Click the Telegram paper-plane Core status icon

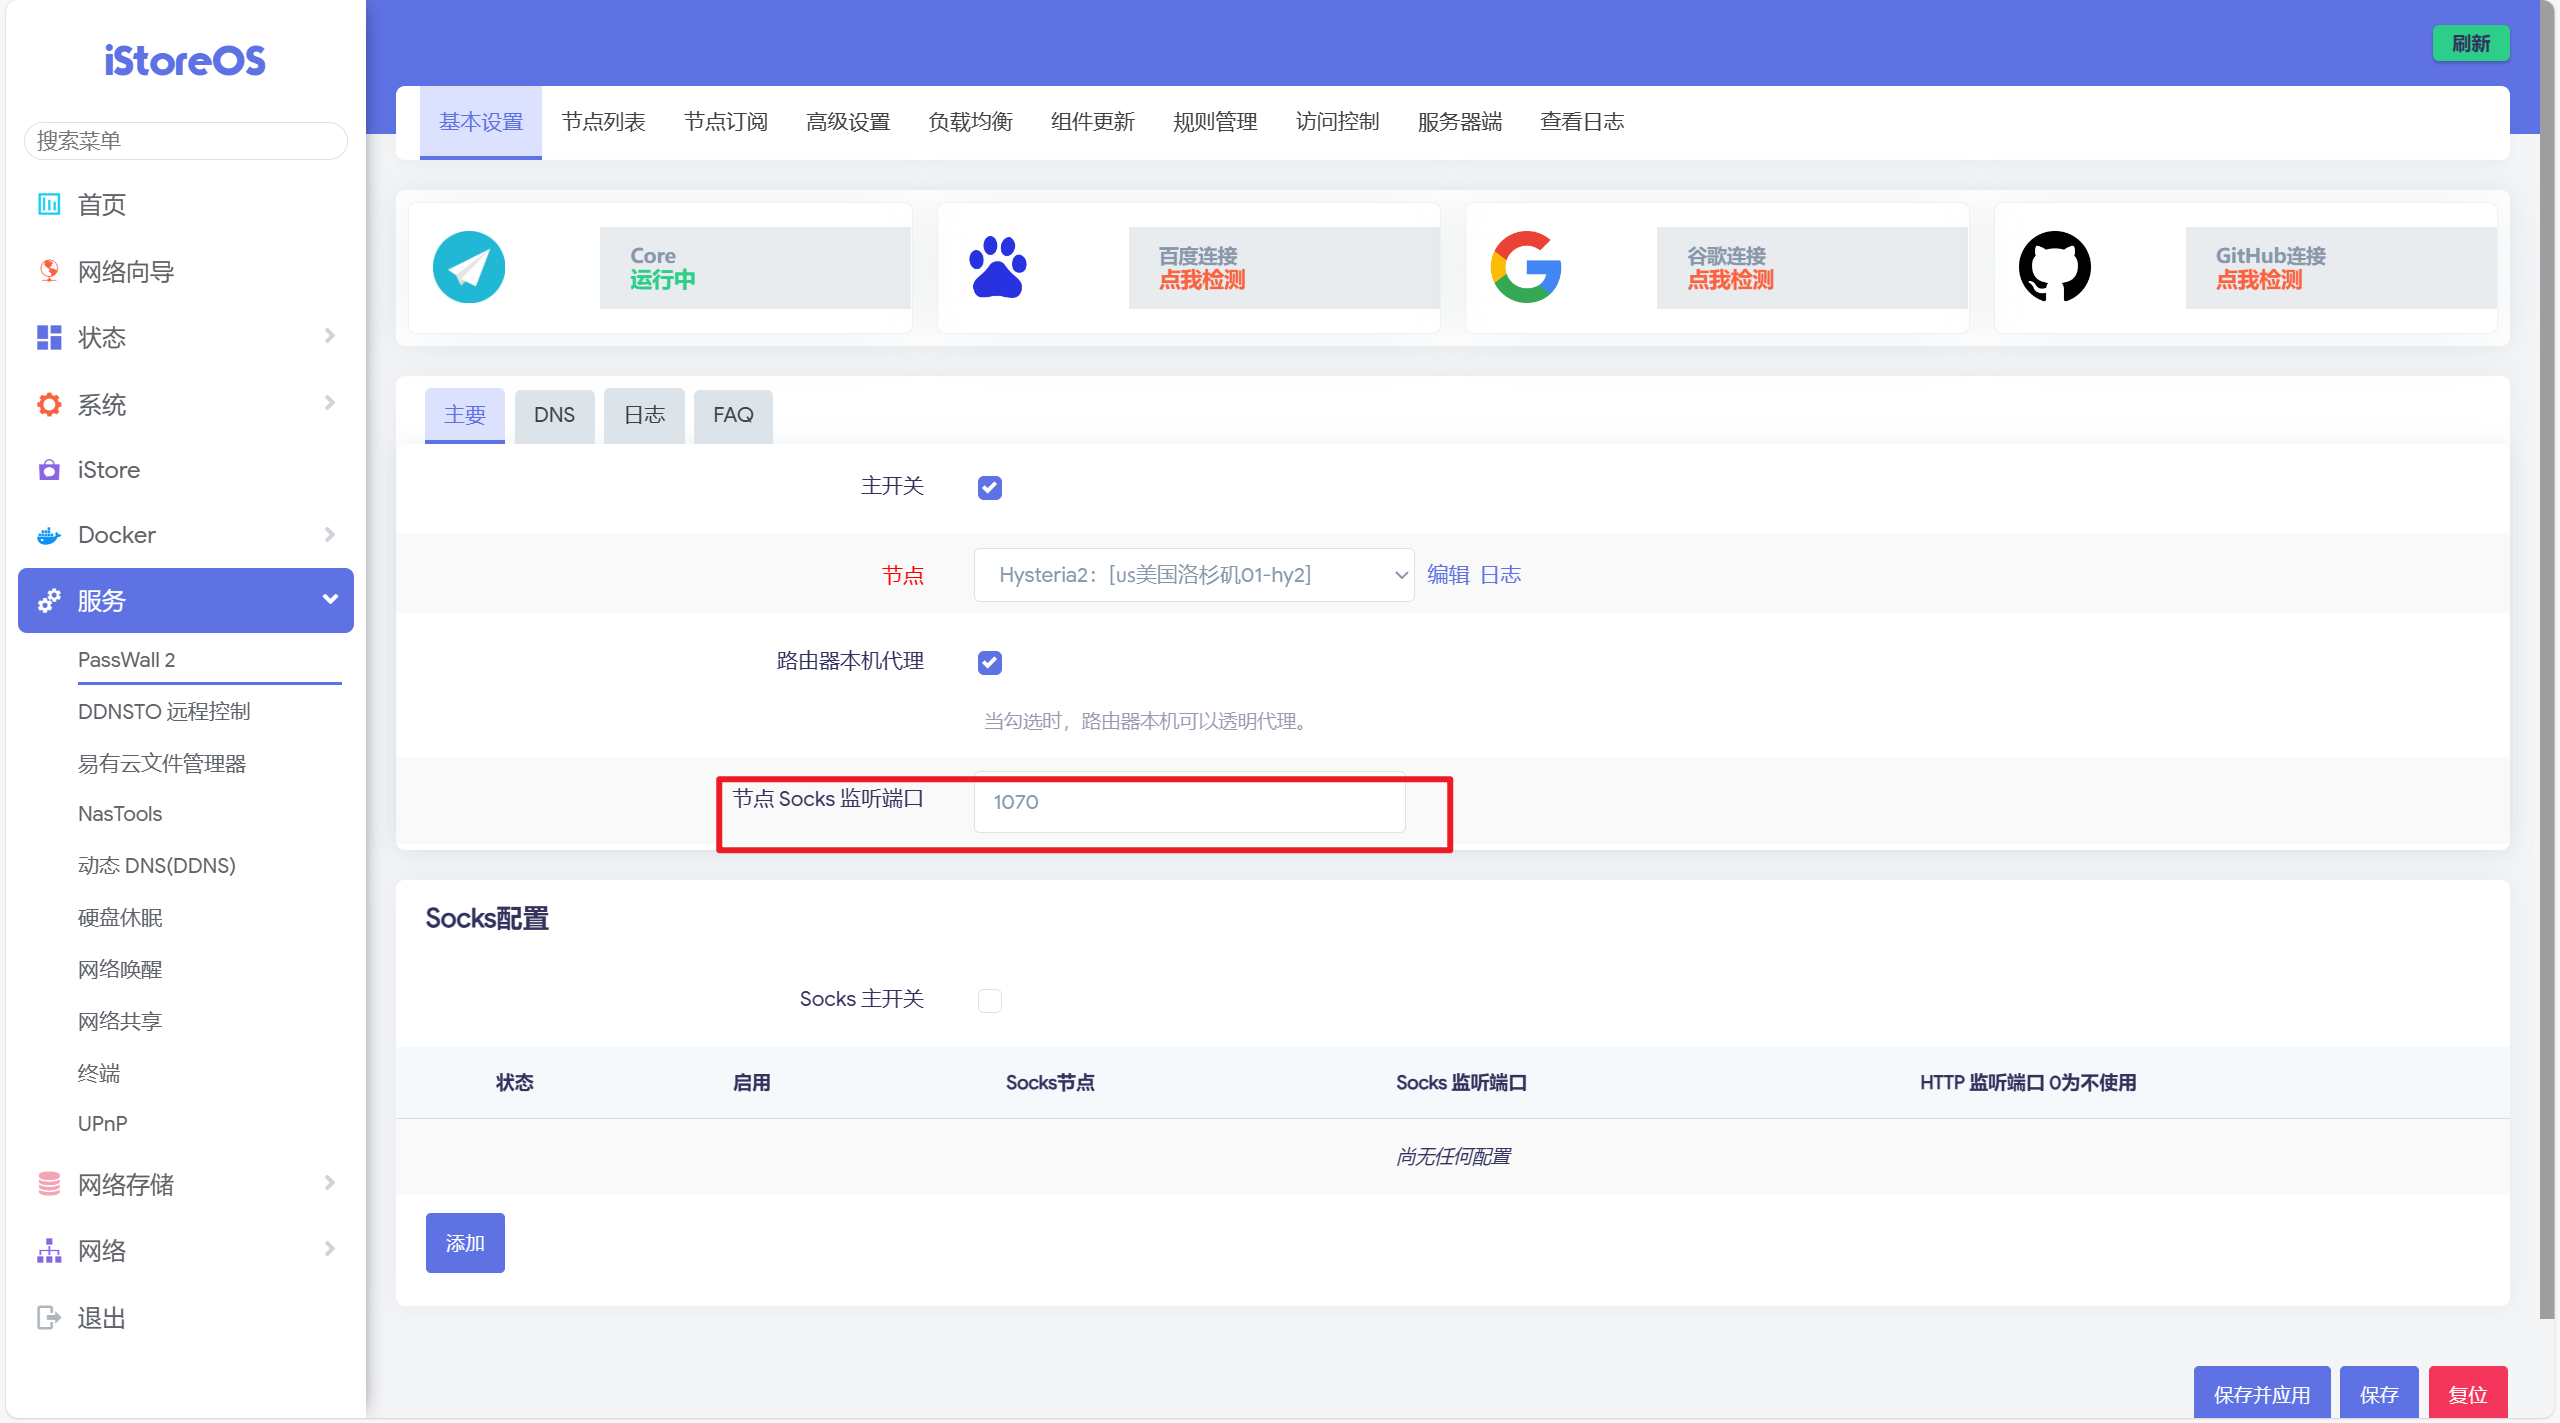pyautogui.click(x=468, y=267)
